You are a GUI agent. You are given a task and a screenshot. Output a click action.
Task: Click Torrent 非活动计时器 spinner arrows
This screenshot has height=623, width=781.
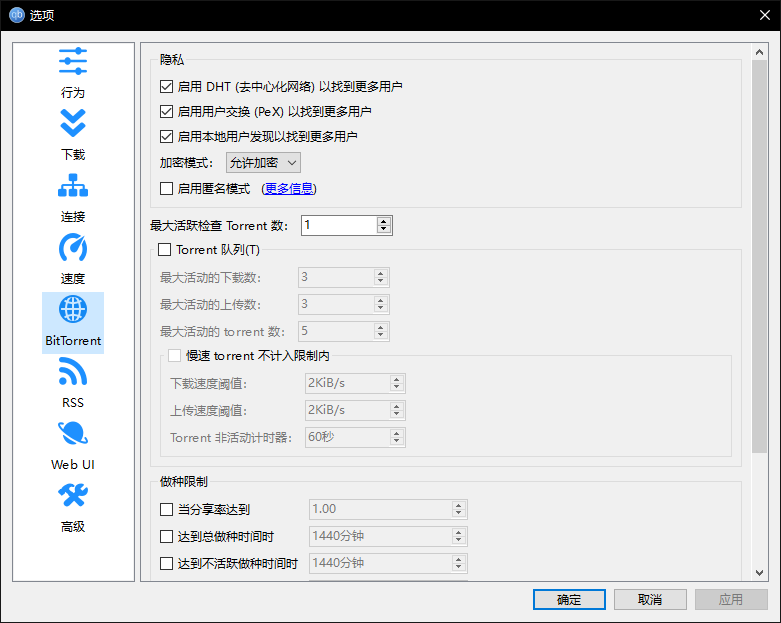click(x=396, y=437)
